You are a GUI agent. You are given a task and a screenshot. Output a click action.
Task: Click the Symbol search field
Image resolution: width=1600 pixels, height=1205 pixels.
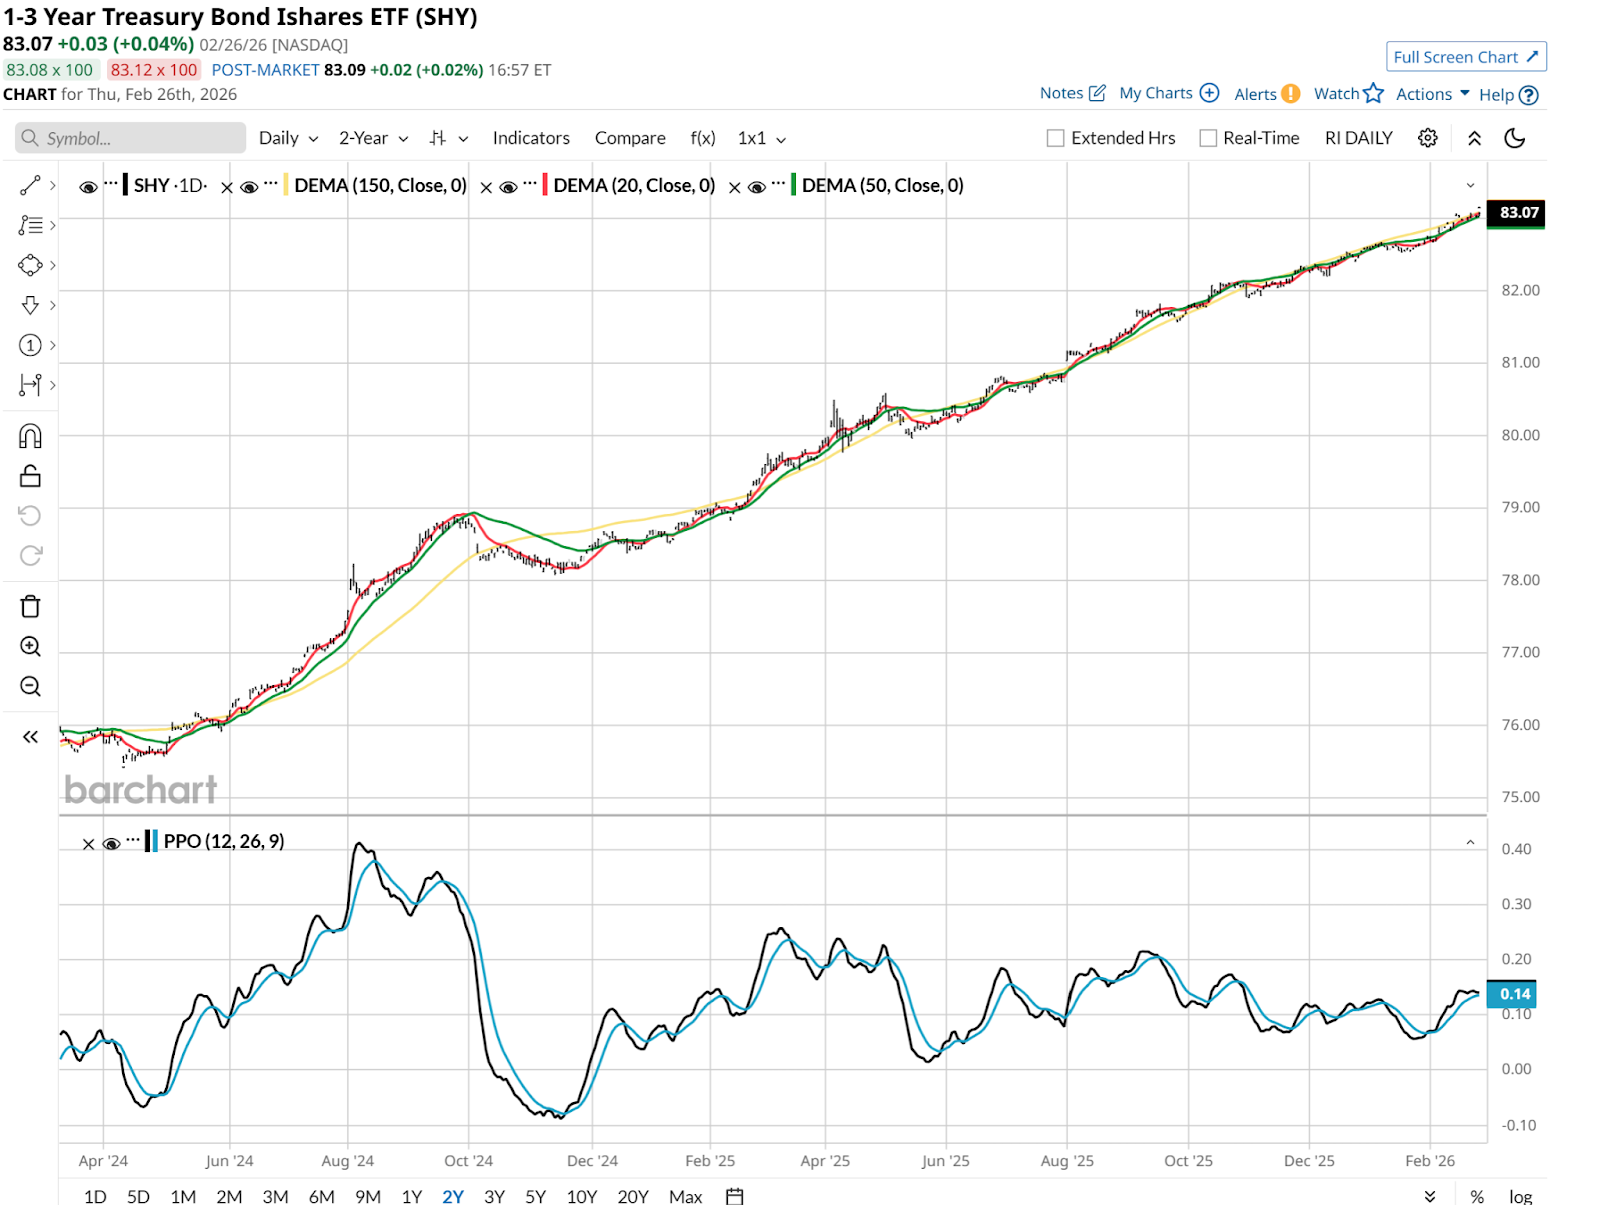click(x=130, y=138)
